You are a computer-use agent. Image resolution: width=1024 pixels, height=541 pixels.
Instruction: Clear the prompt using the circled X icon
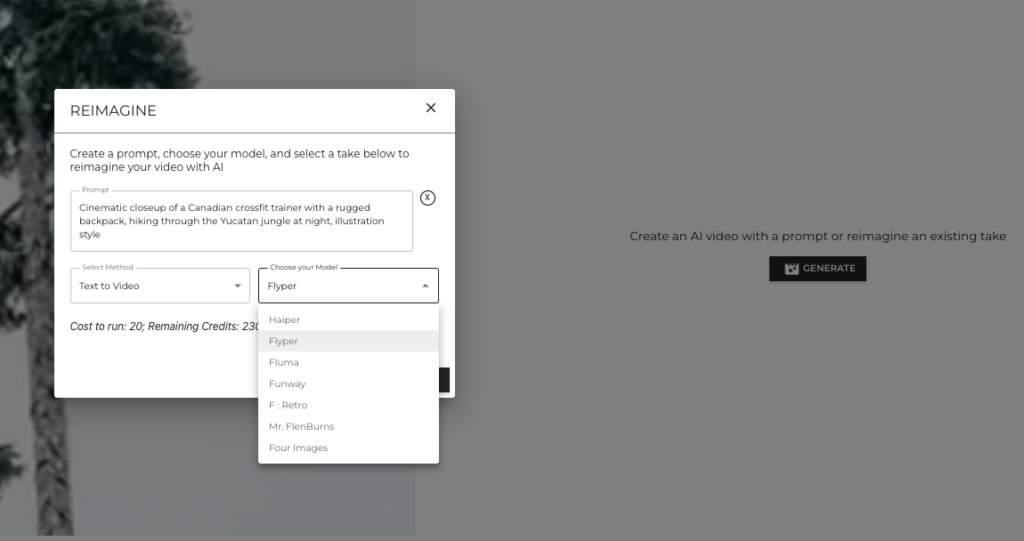click(428, 198)
